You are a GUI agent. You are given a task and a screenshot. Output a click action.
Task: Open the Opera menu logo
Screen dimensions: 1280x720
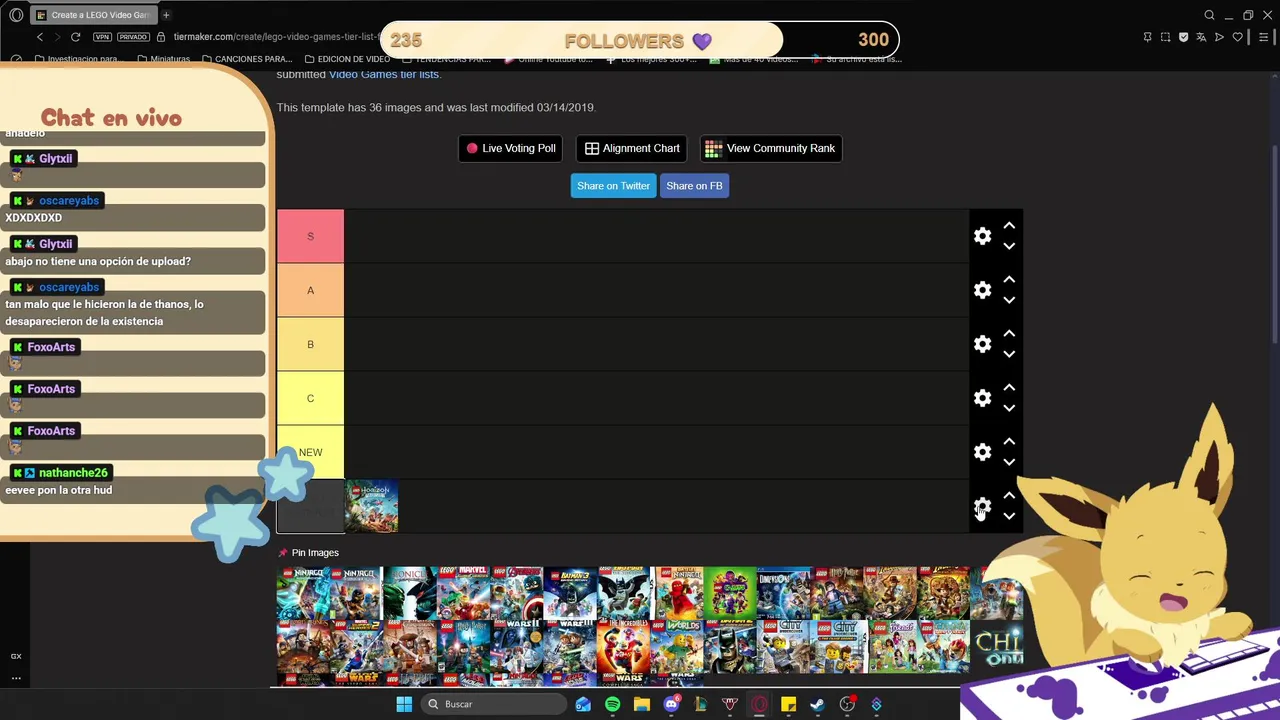(x=16, y=15)
